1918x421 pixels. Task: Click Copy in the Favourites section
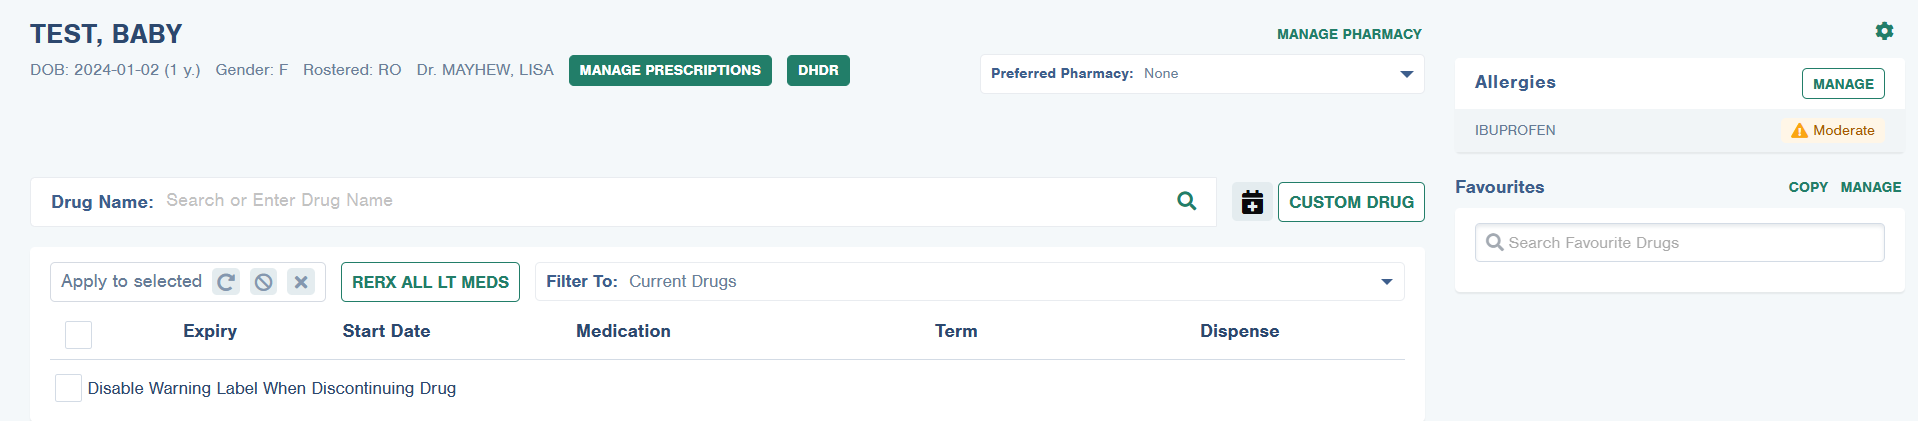coord(1808,187)
